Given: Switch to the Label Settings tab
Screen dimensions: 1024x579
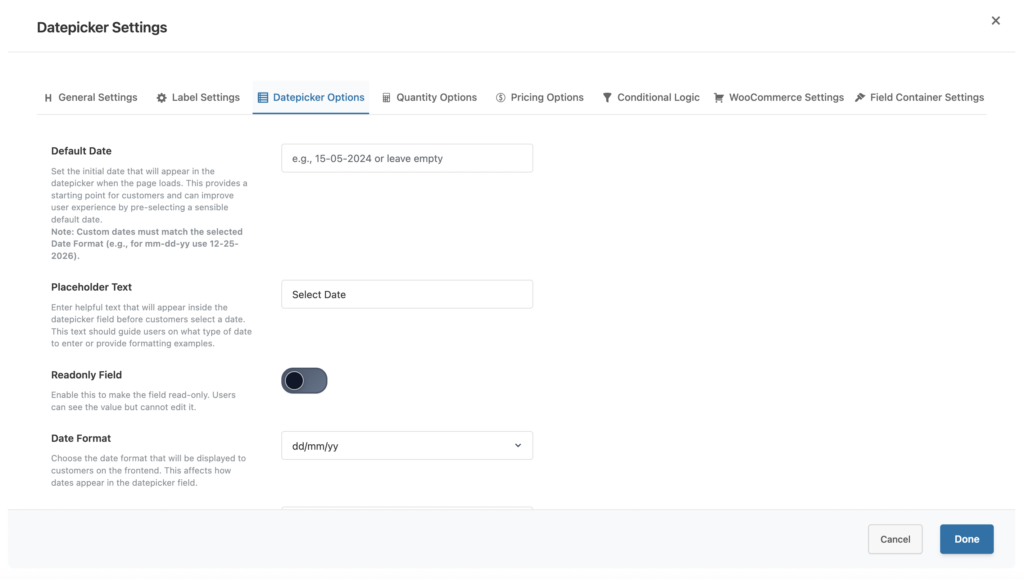Looking at the screenshot, I should (205, 98).
